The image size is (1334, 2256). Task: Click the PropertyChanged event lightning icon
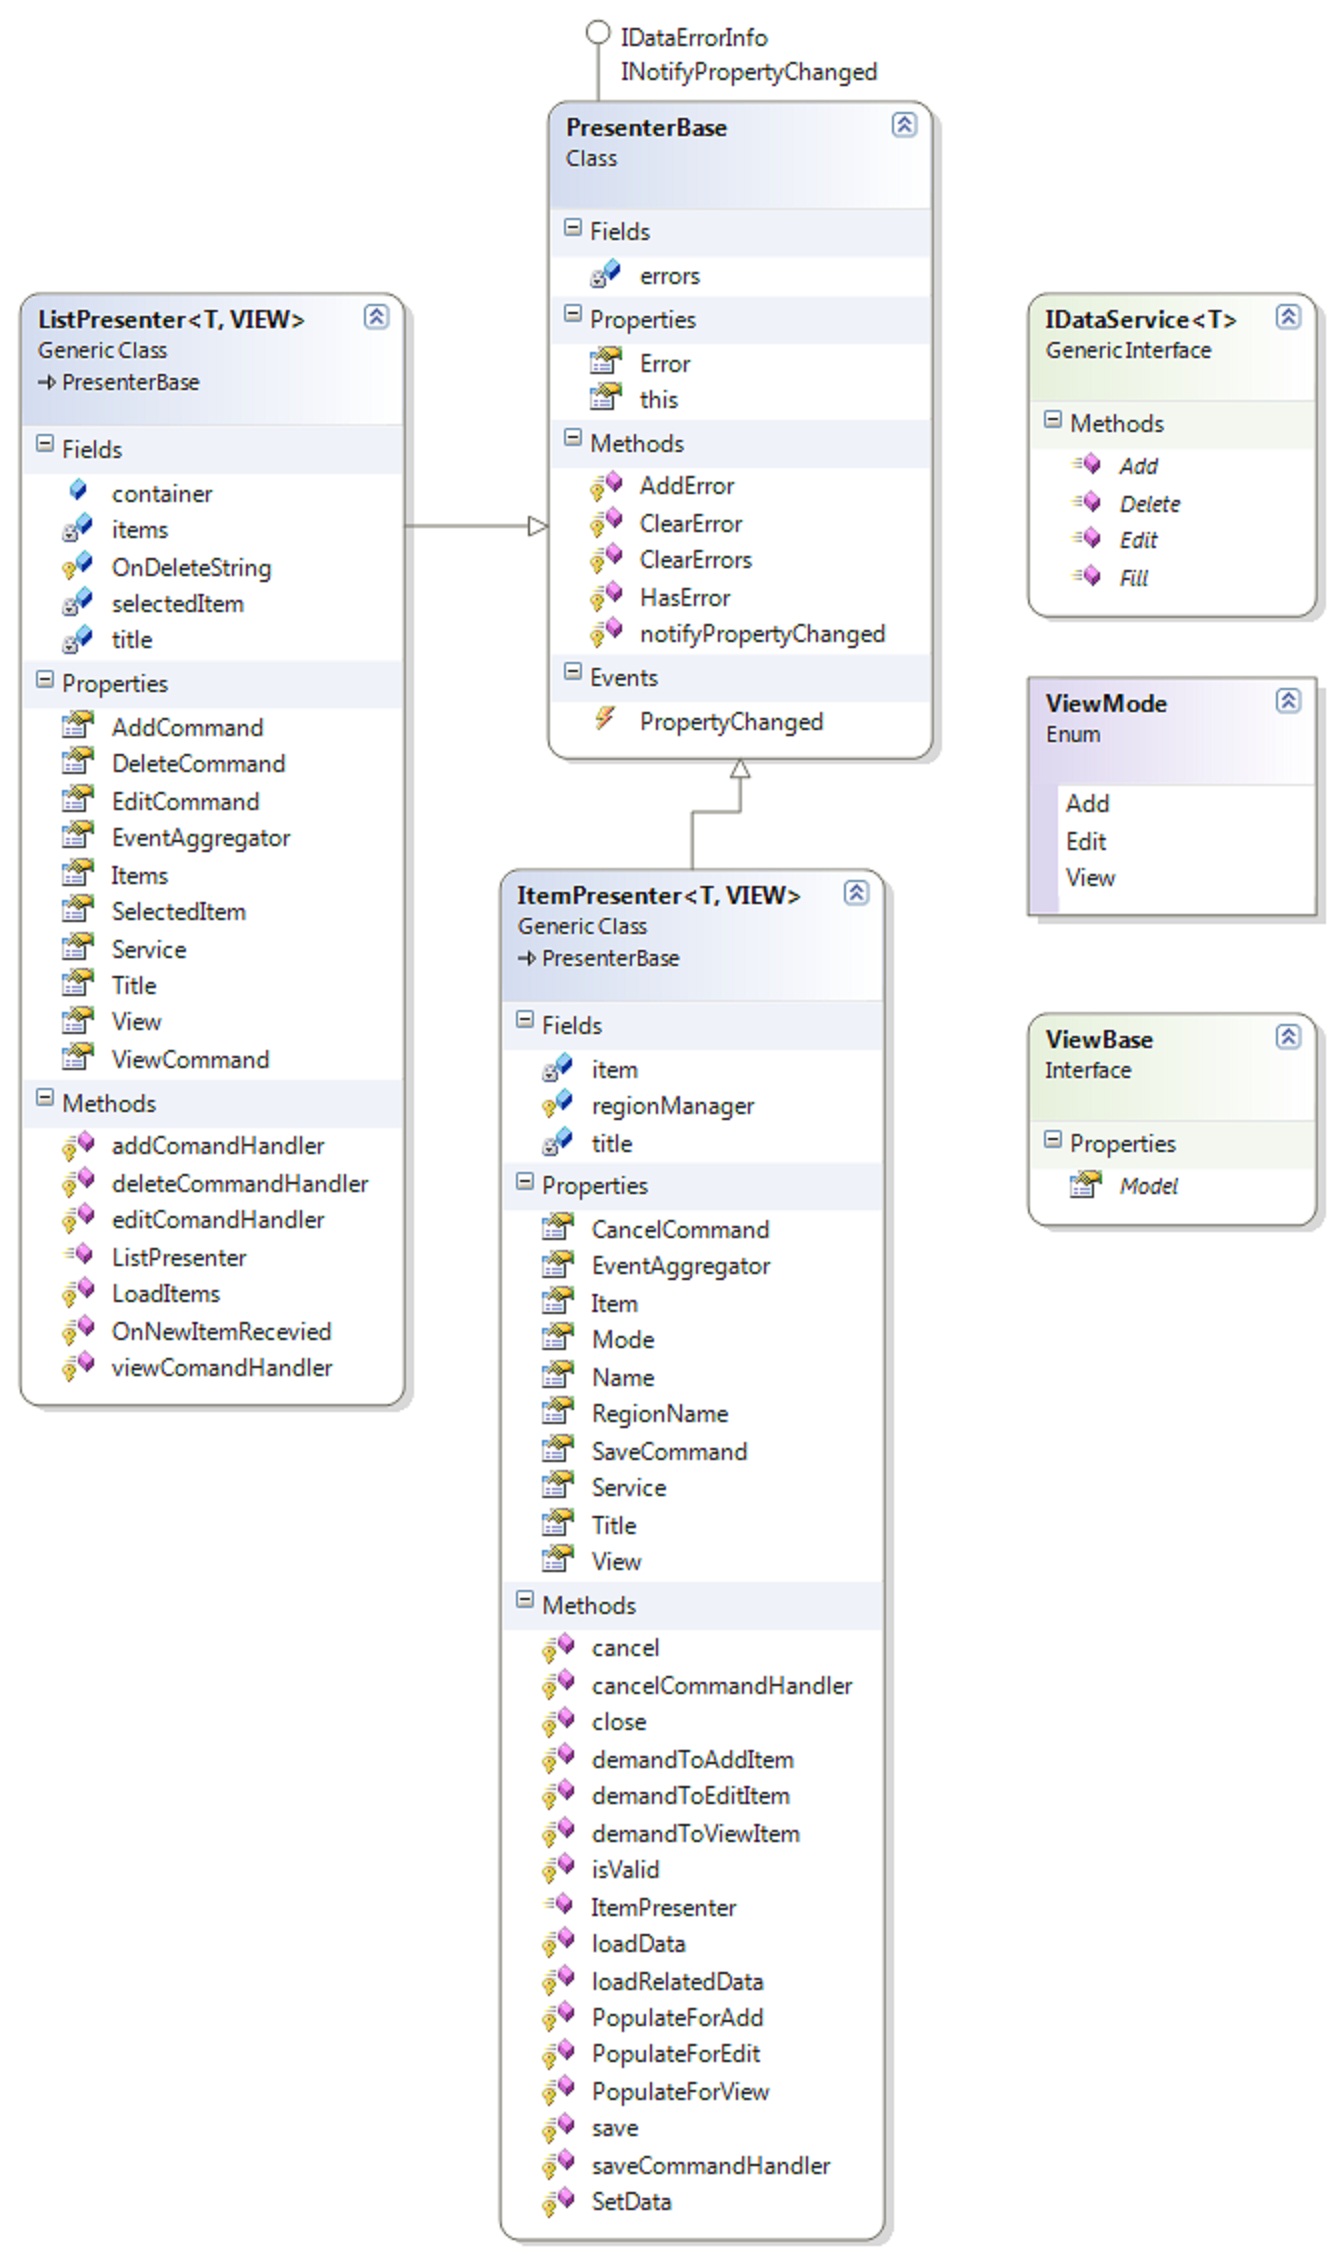(605, 720)
